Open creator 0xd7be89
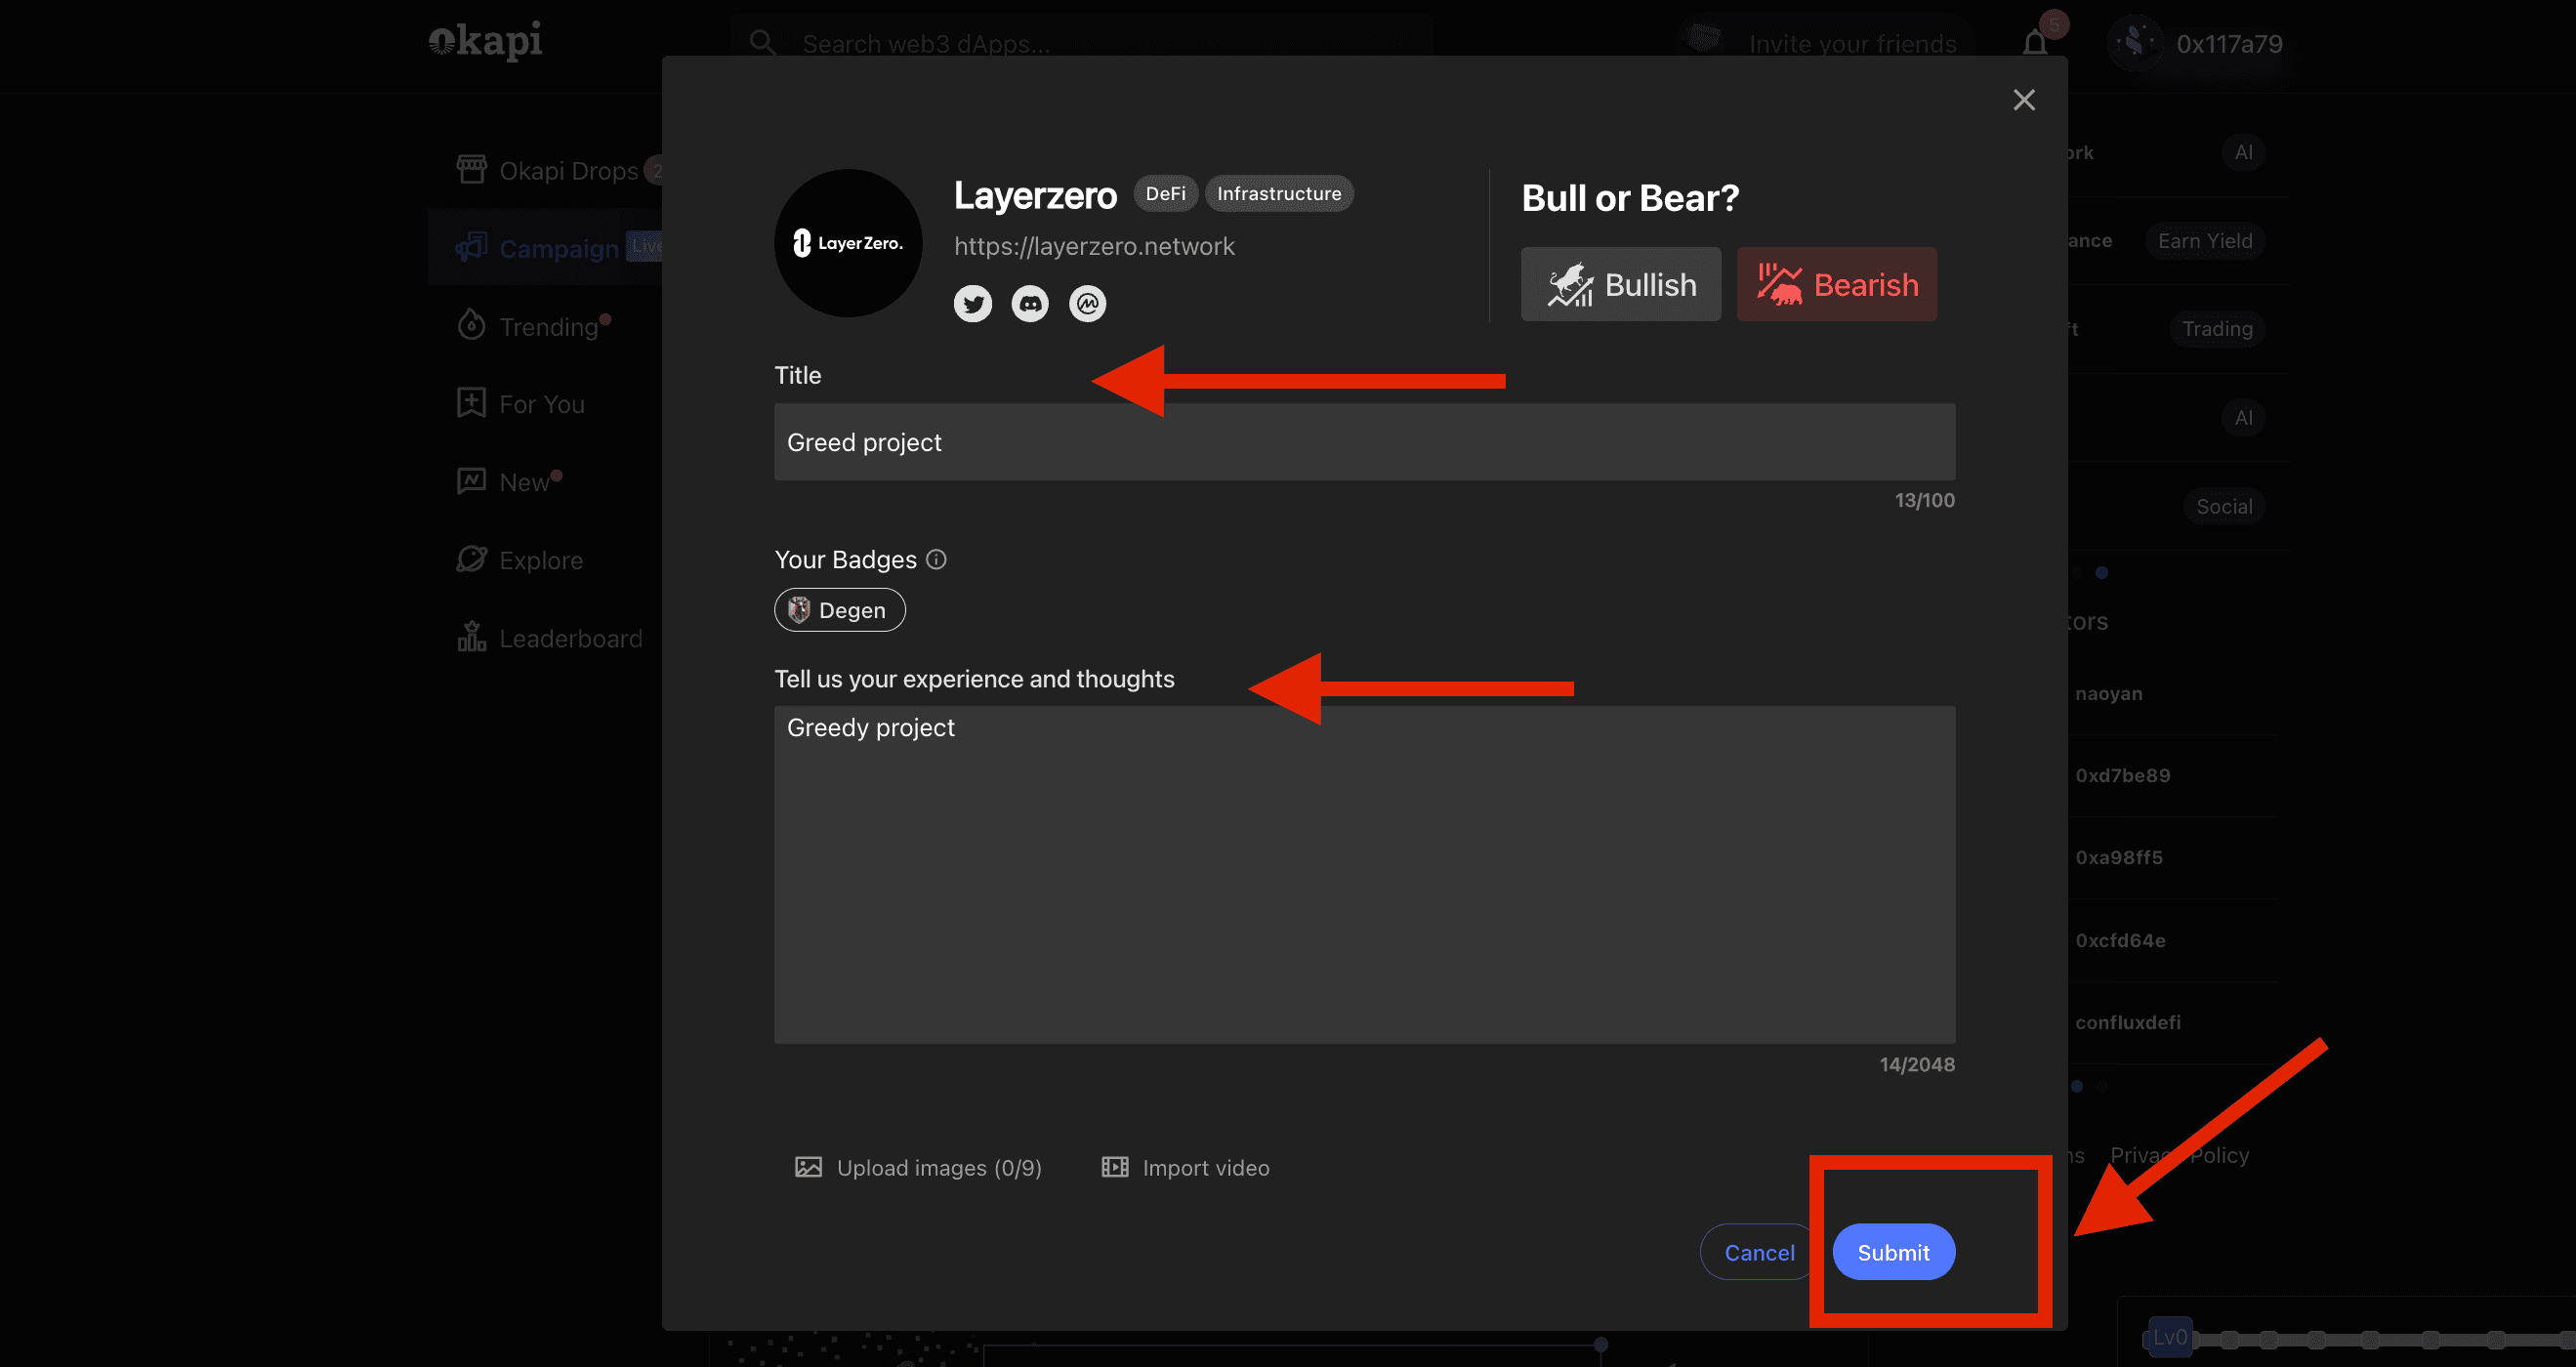Image resolution: width=2576 pixels, height=1367 pixels. [x=2122, y=775]
